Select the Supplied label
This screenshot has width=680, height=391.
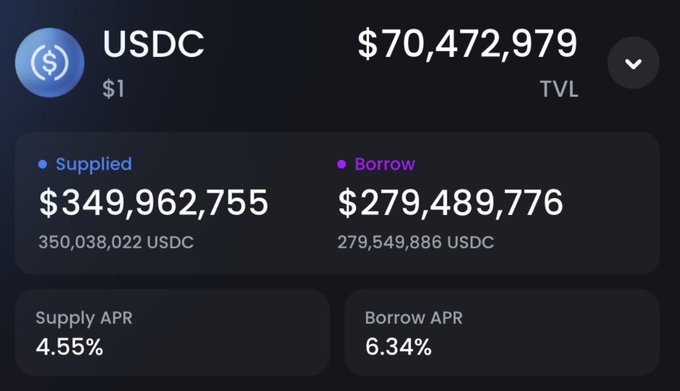pos(94,164)
